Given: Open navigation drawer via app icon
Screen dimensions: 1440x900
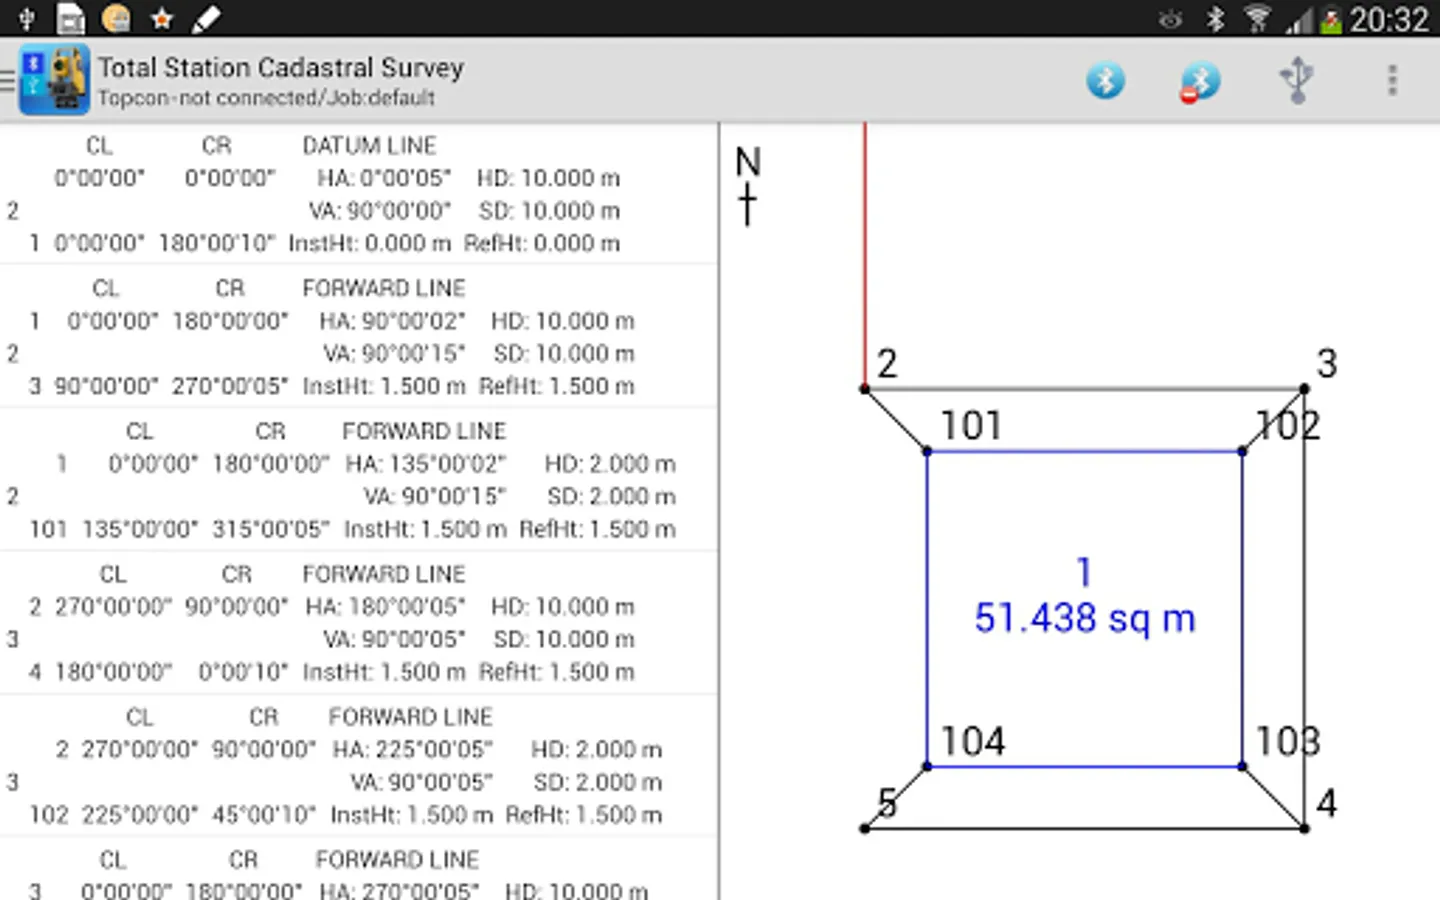Looking at the screenshot, I should tap(52, 80).
